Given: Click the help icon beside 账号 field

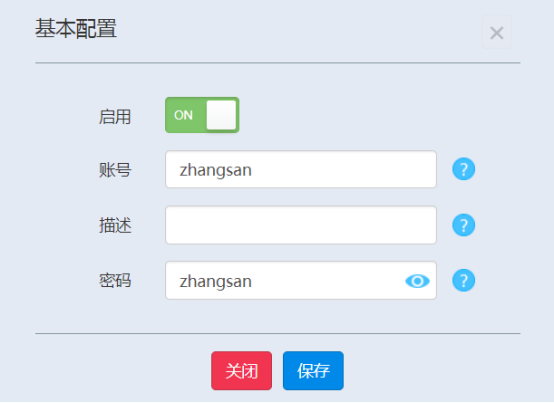Looking at the screenshot, I should tap(464, 169).
